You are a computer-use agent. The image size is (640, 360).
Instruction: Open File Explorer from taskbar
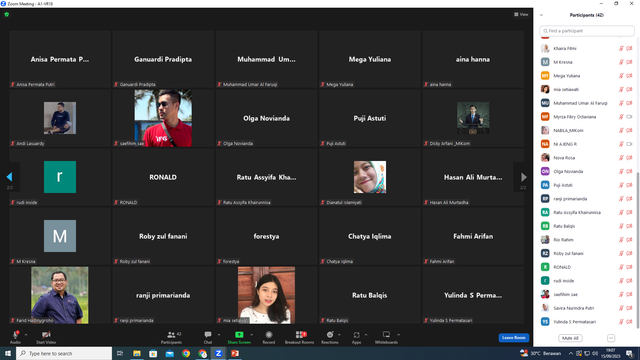coord(137,353)
